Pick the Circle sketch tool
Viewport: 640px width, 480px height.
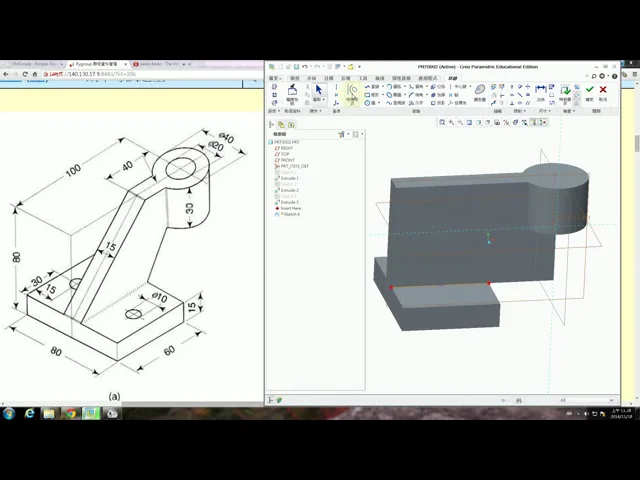click(x=369, y=103)
